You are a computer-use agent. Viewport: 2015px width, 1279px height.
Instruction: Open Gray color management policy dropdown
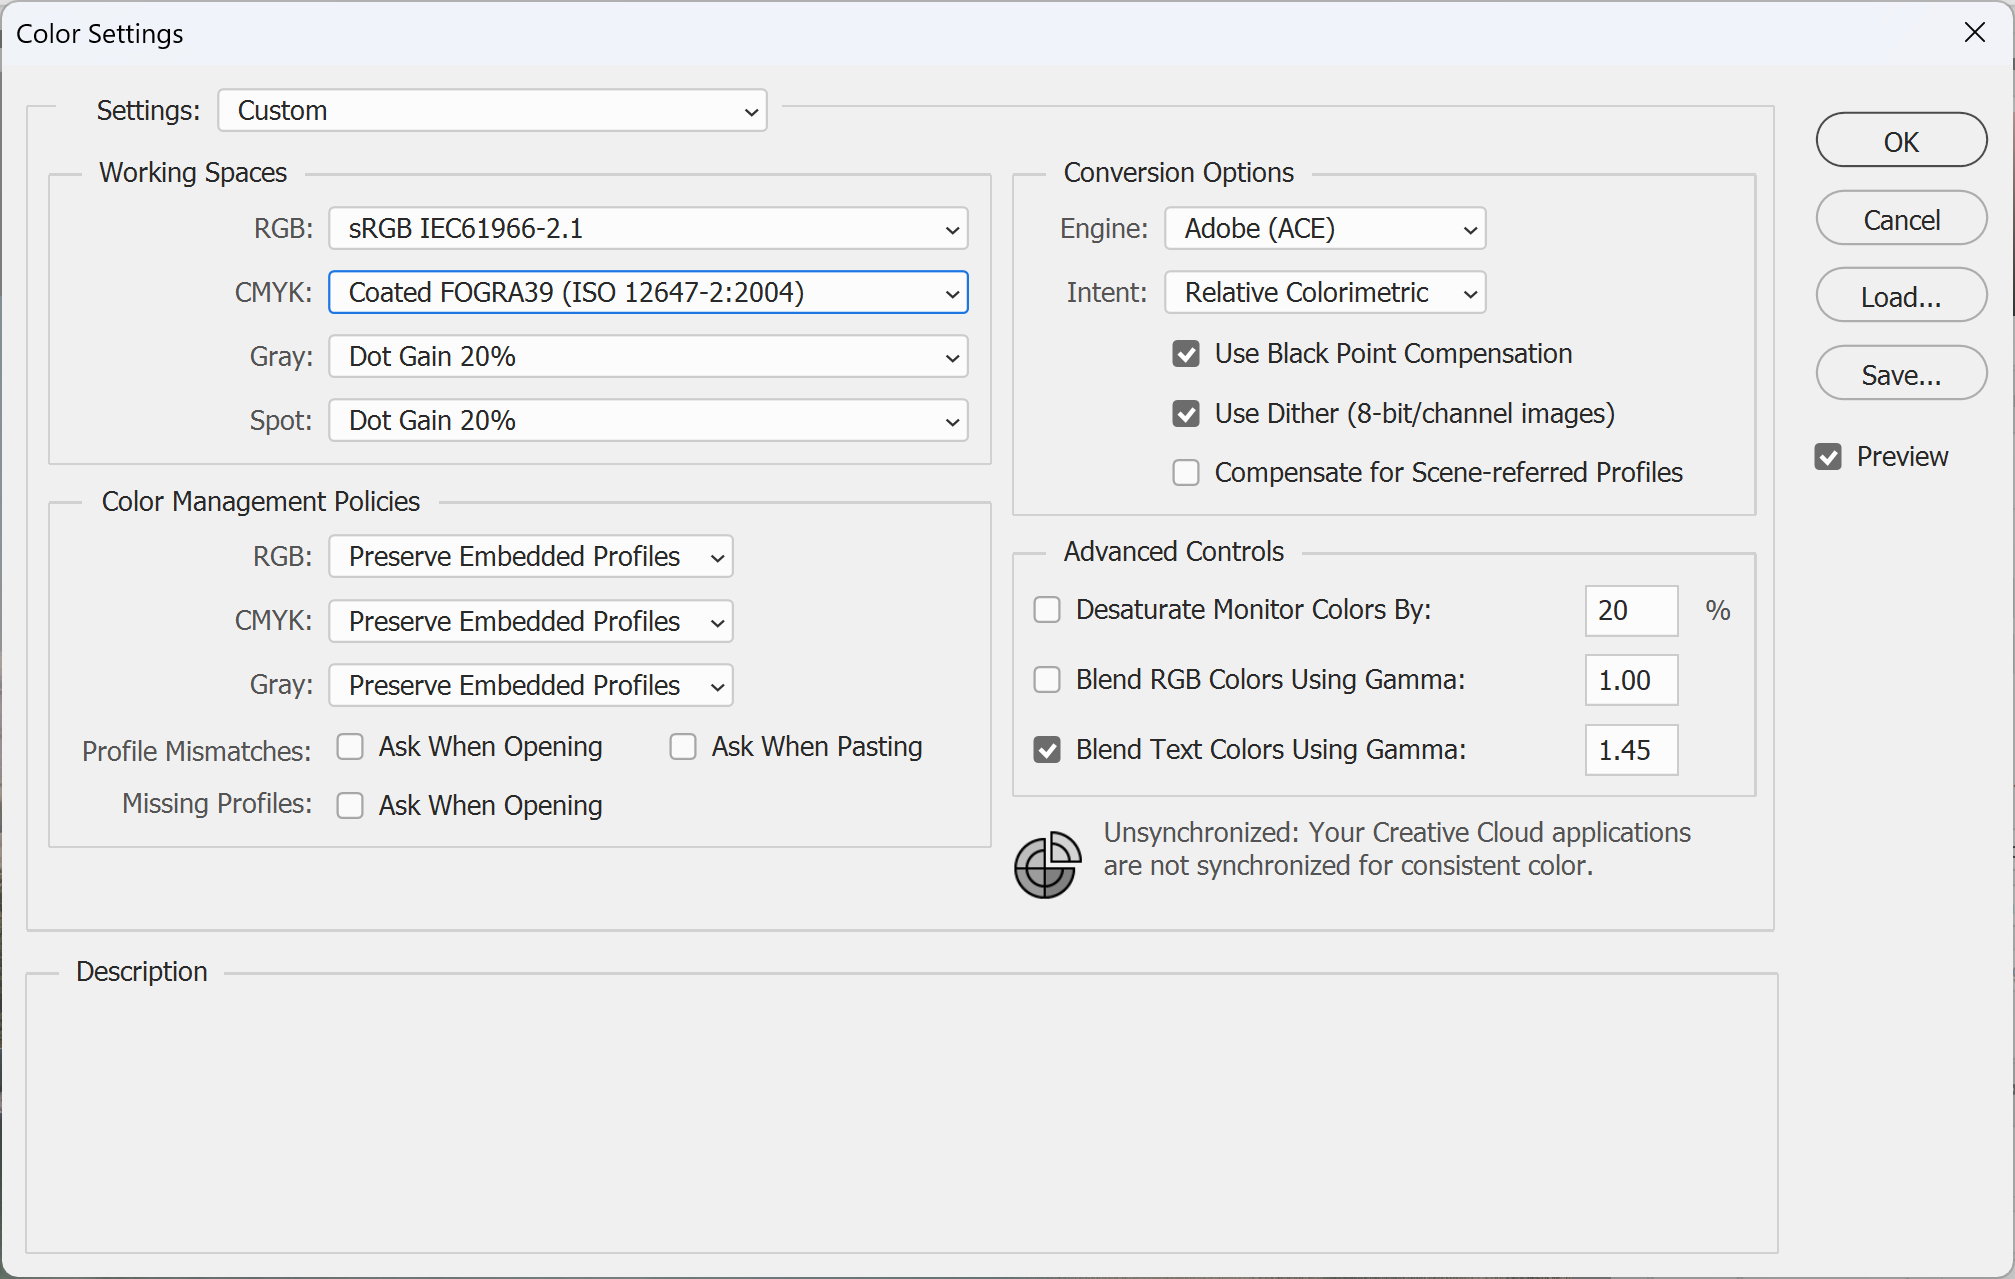(531, 685)
